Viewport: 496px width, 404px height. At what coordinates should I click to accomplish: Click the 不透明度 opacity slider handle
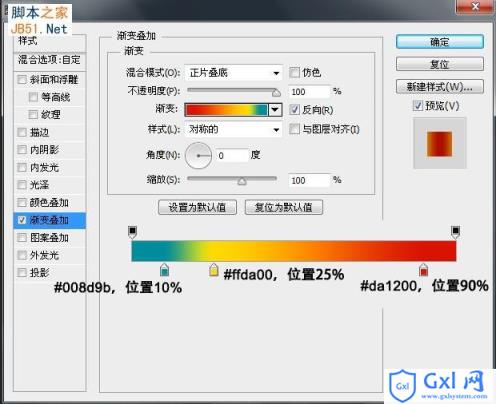tap(276, 93)
